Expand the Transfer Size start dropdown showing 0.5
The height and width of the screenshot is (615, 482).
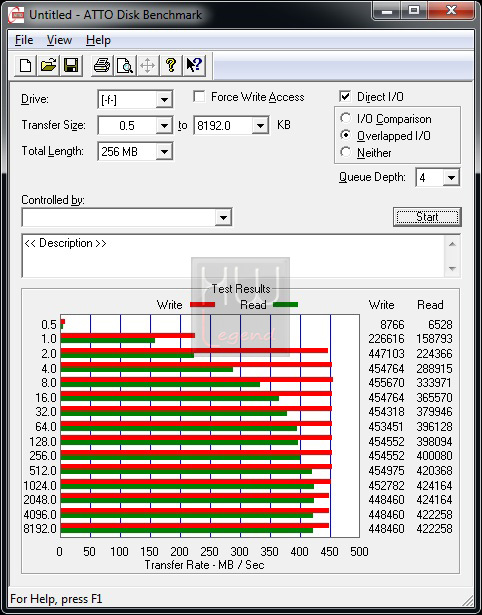tap(164, 126)
